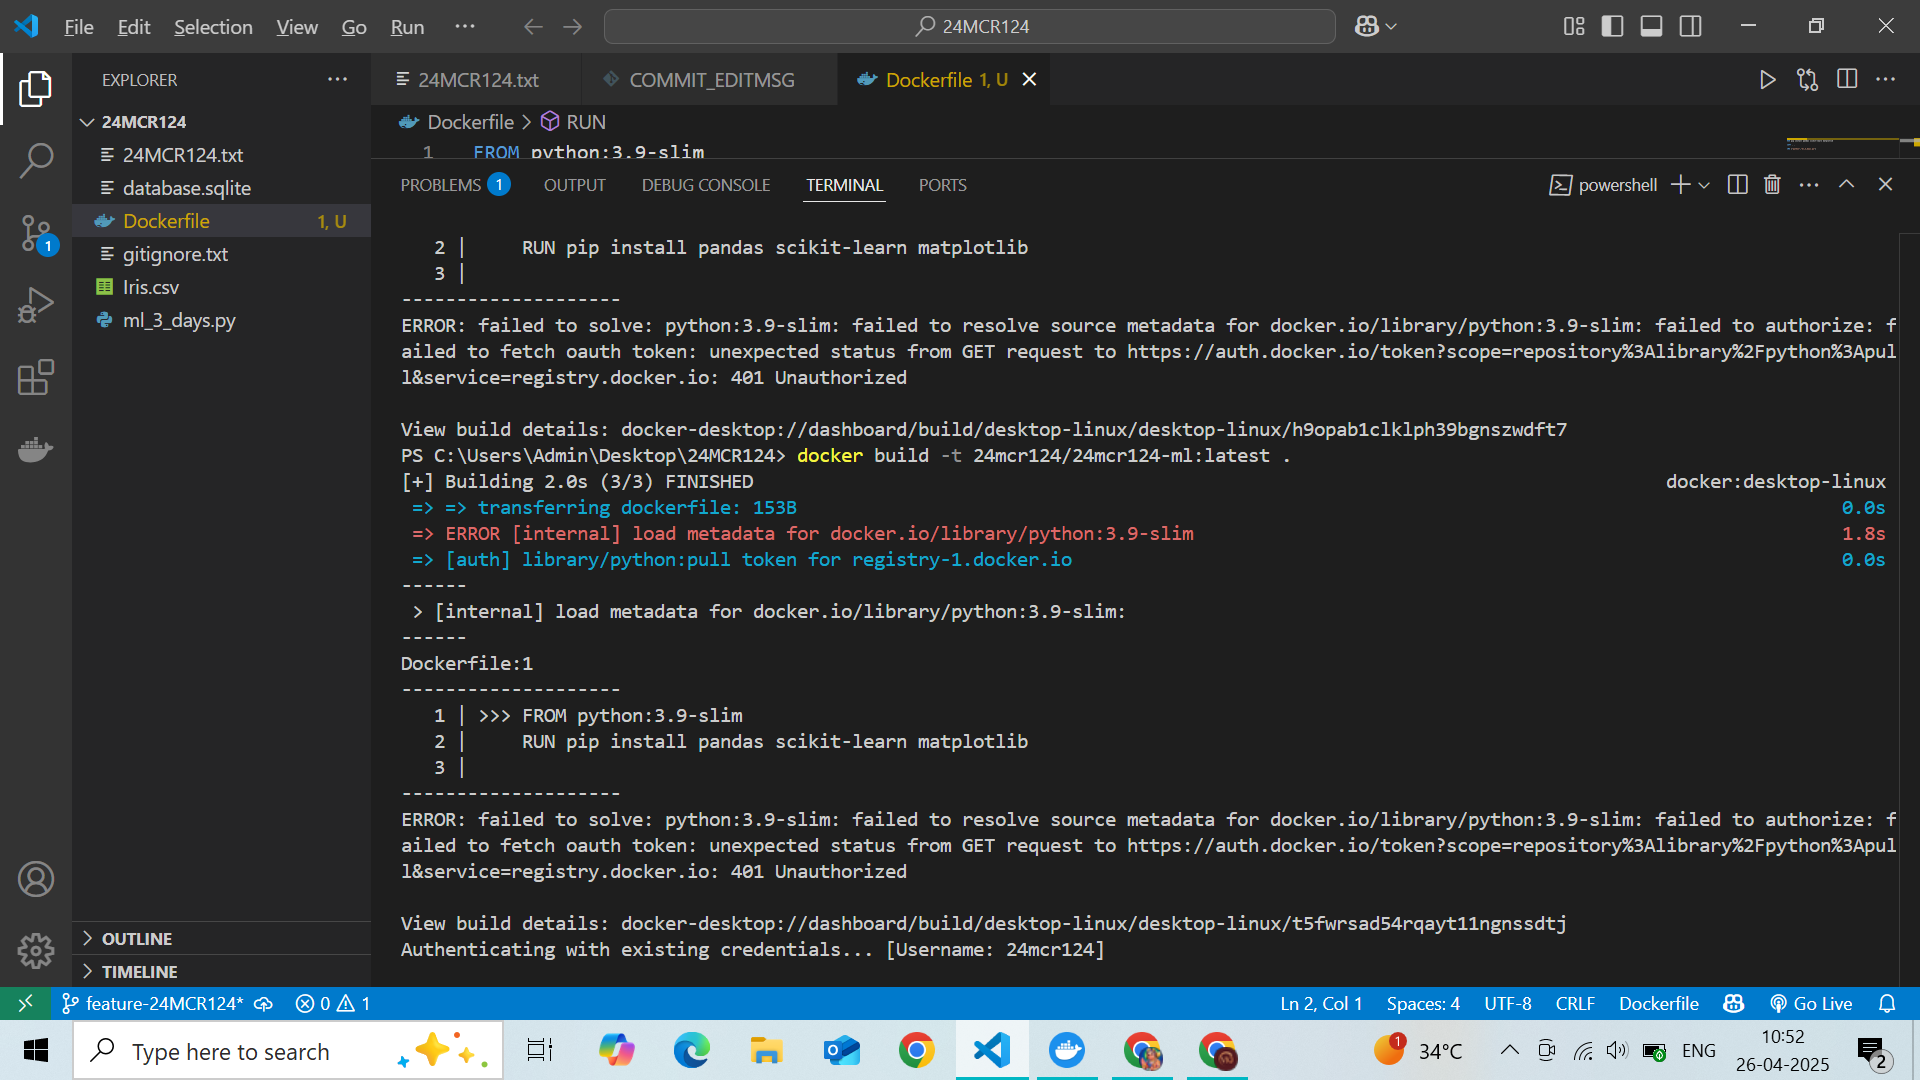Viewport: 1920px width, 1080px height.
Task: Open Docker Desktop from the taskbar
Action: [1067, 1051]
